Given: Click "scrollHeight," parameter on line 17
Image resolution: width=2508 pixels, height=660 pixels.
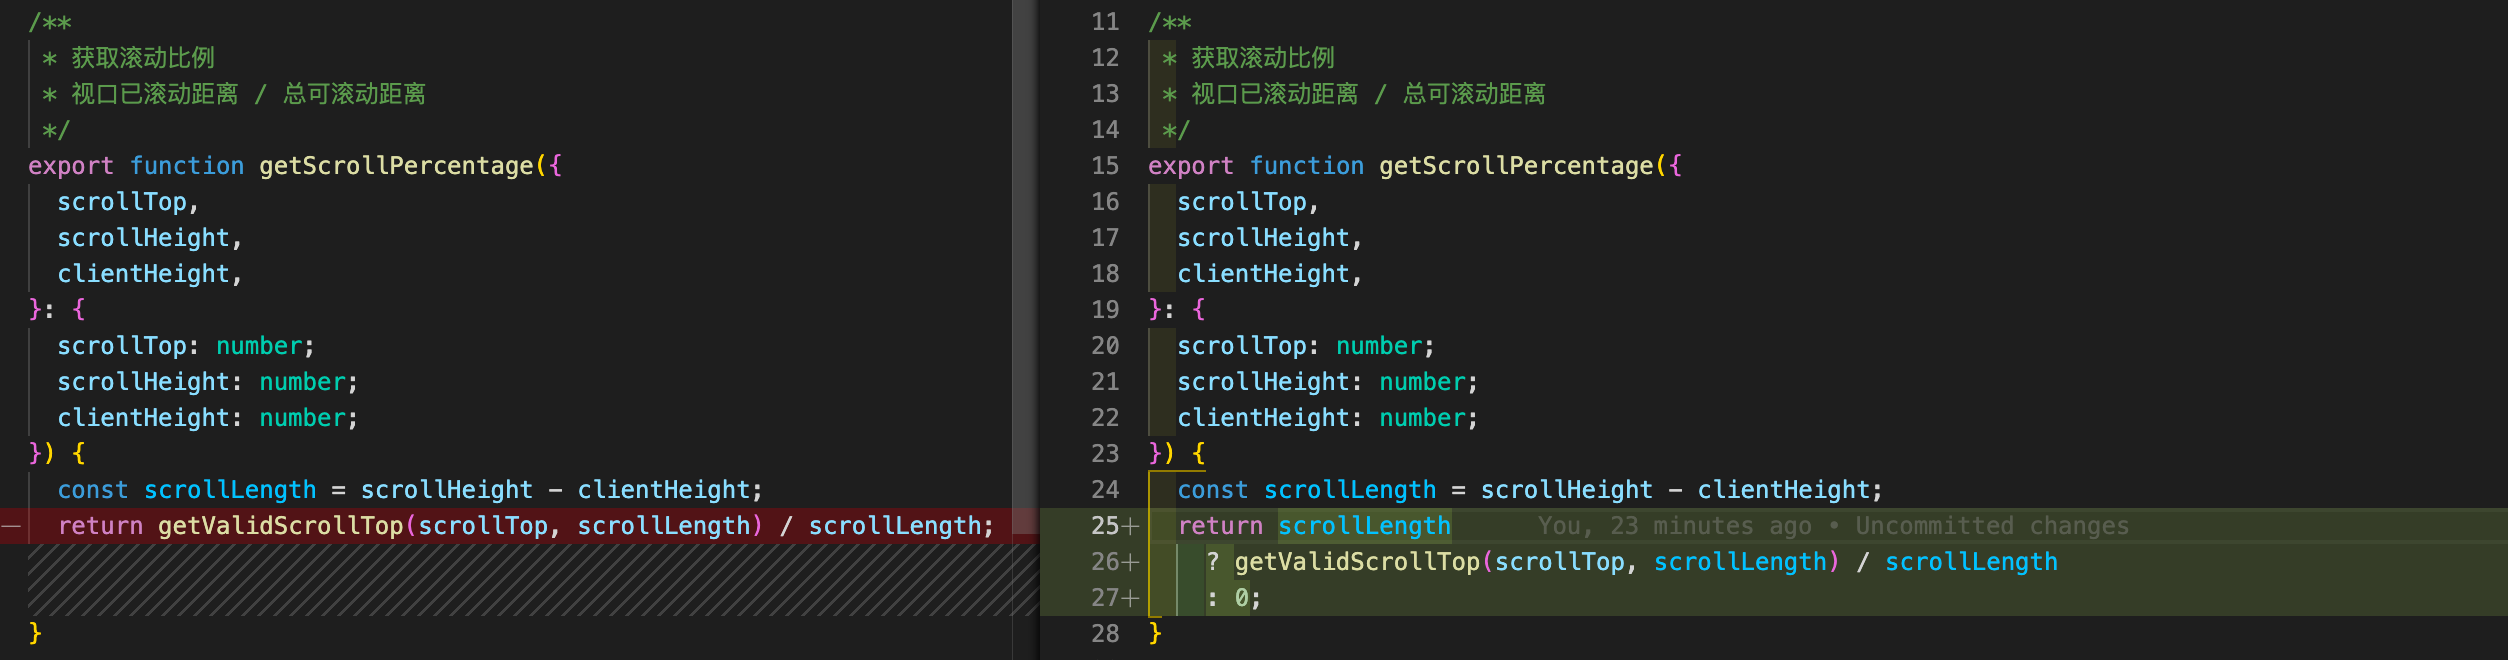Looking at the screenshot, I should 1270,238.
